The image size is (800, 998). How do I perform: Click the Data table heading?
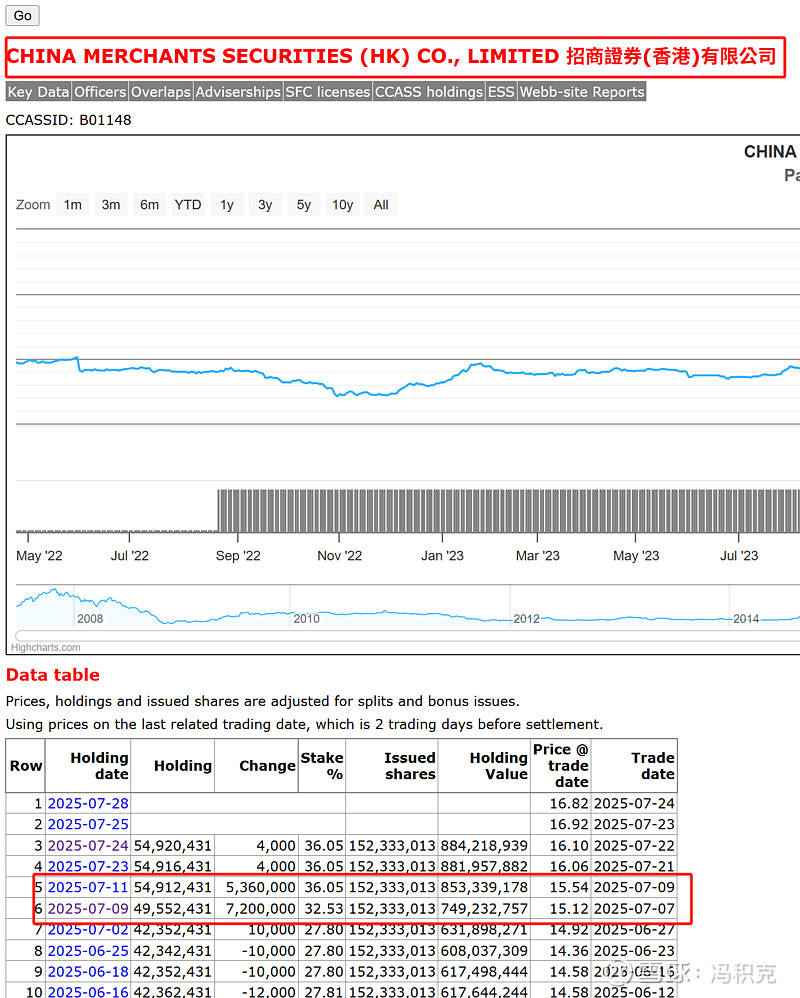pos(53,675)
